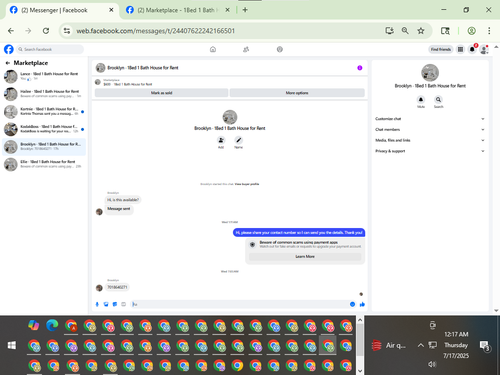
Task: Open Elle 1Bed 1 Bath House conversation
Action: tap(44, 164)
